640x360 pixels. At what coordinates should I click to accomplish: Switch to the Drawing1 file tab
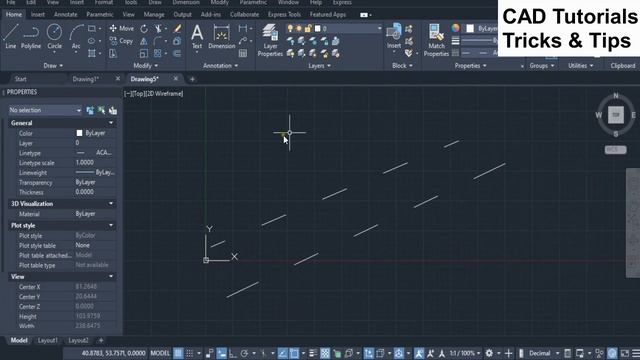click(86, 79)
